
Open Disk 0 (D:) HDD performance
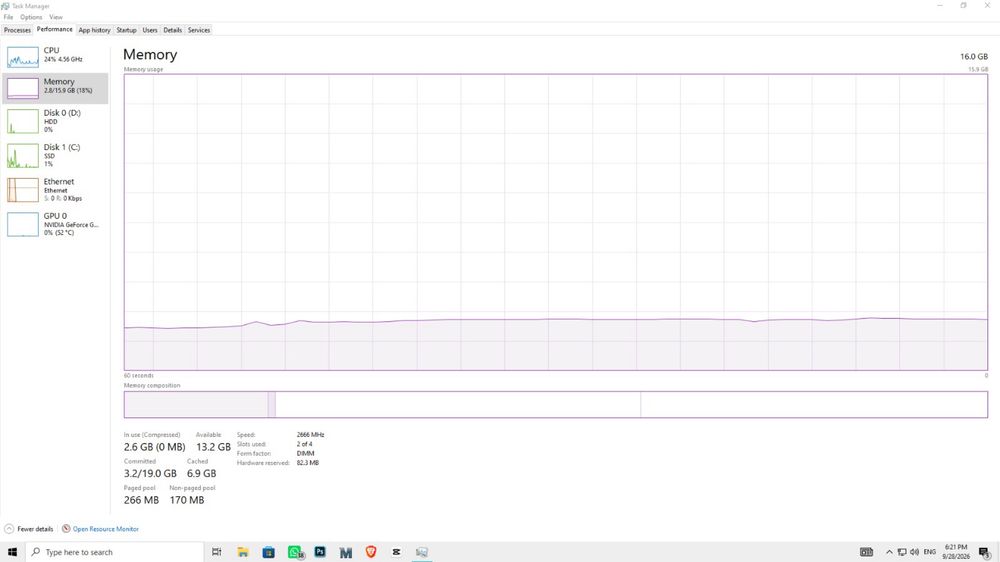pyautogui.click(x=55, y=121)
